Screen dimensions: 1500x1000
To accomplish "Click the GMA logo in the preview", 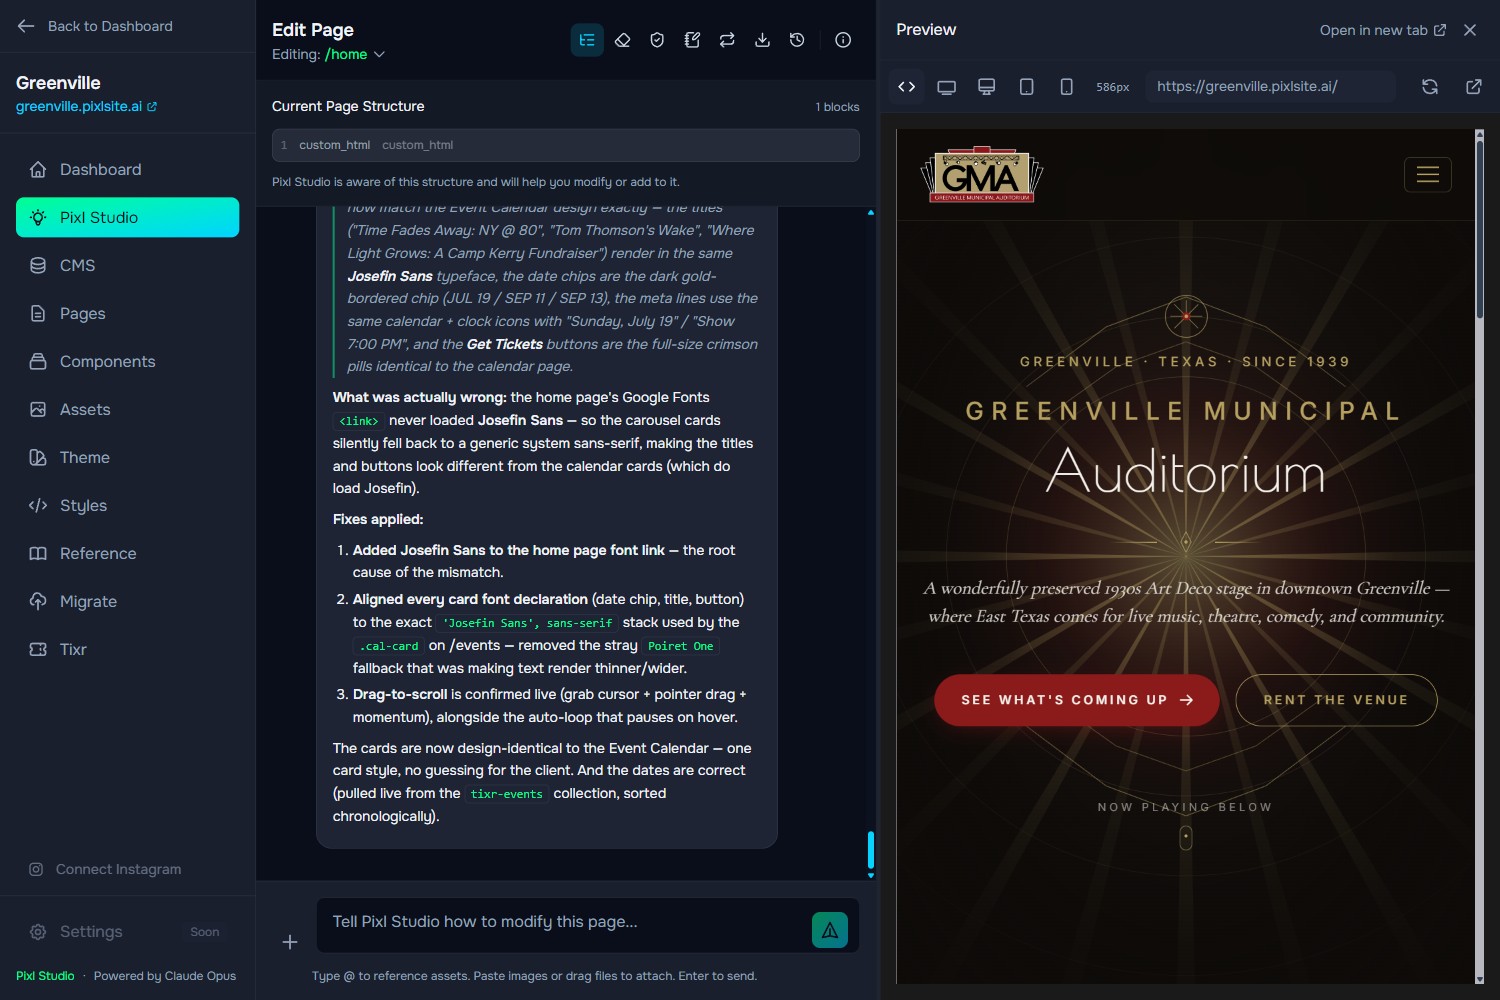I will coord(981,175).
